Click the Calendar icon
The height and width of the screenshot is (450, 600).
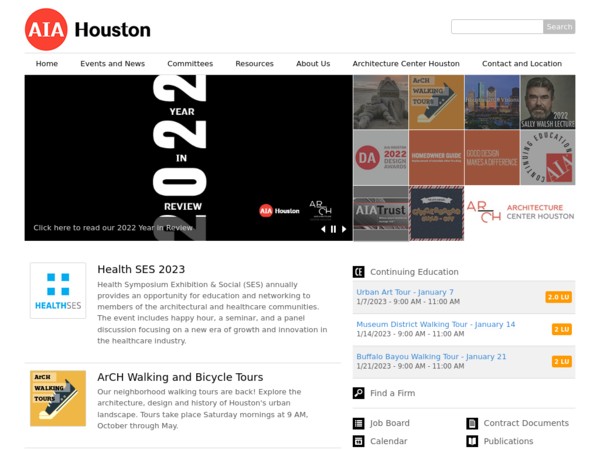click(x=359, y=441)
